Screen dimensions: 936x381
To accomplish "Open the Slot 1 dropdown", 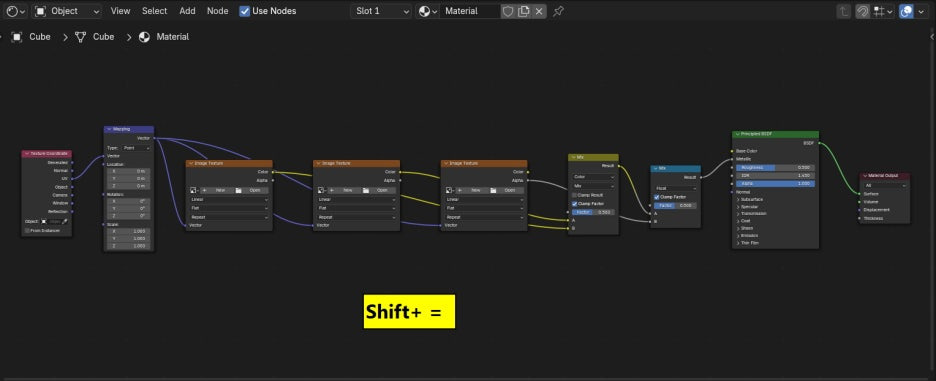I will pyautogui.click(x=381, y=11).
